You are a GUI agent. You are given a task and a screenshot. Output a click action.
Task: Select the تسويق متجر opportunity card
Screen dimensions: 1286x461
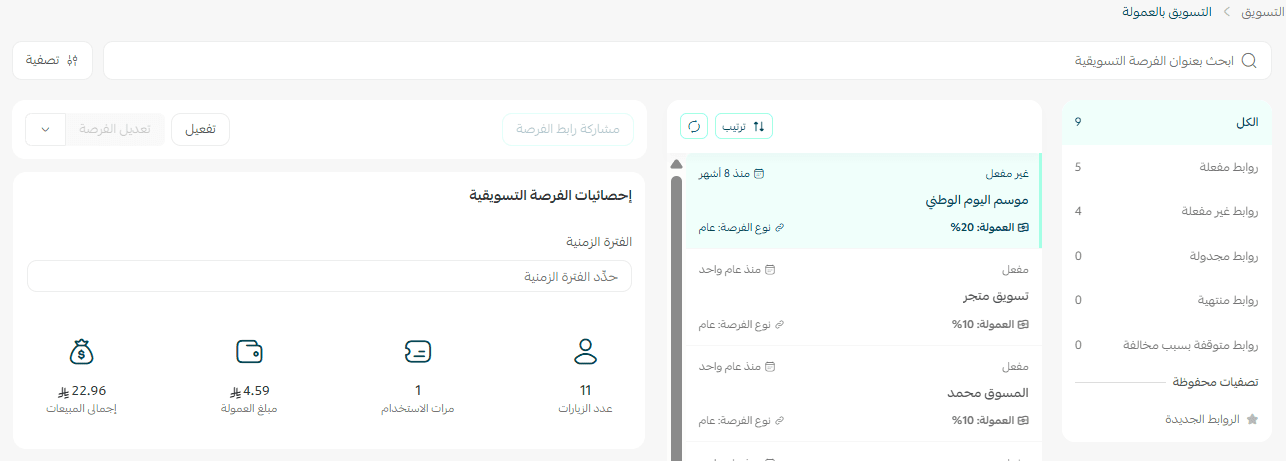coord(863,297)
